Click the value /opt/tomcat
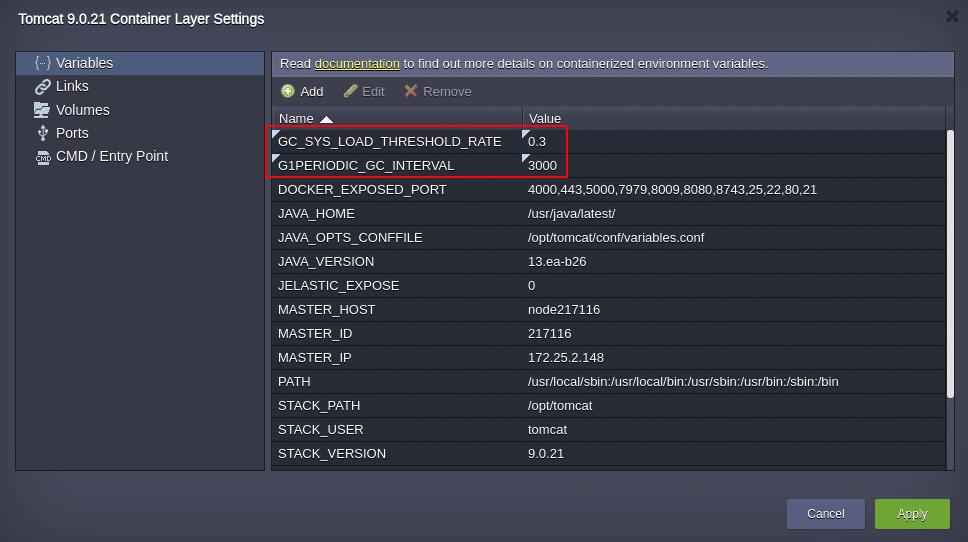Screen dimensions: 968x542 [x=560, y=406]
